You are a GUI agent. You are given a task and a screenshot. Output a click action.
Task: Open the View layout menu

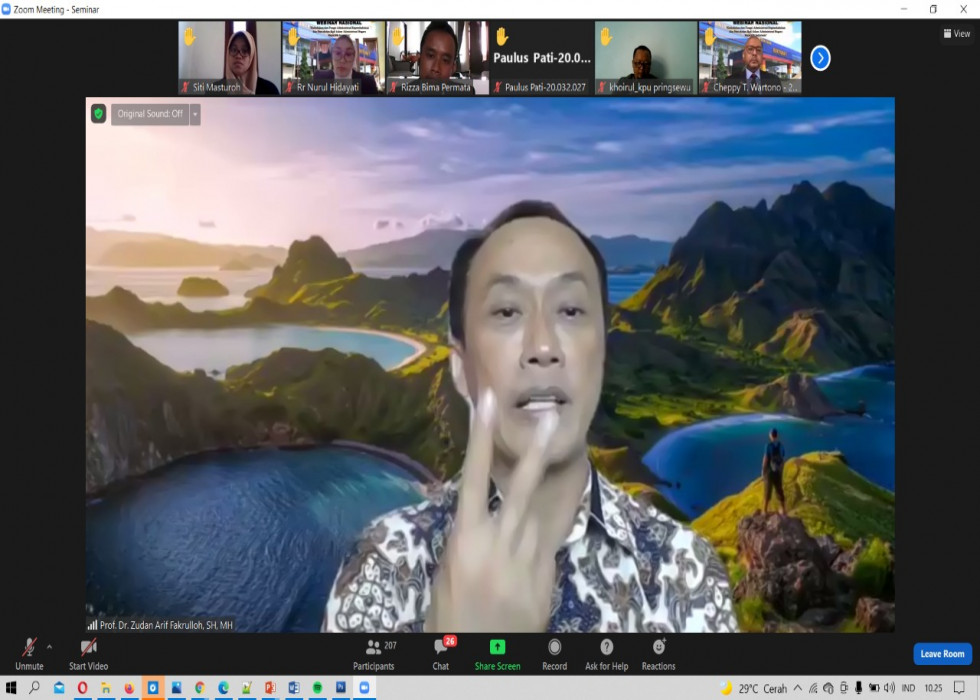[957, 33]
